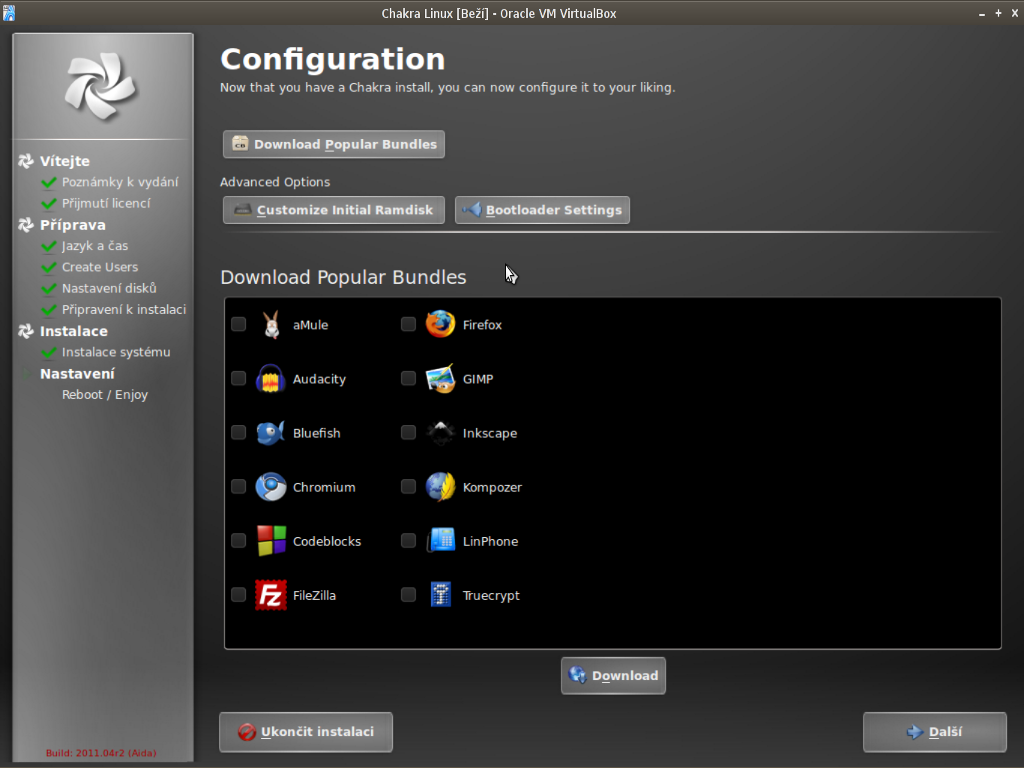1024x768 pixels.
Task: Click the Advanced Options label
Action: click(275, 182)
